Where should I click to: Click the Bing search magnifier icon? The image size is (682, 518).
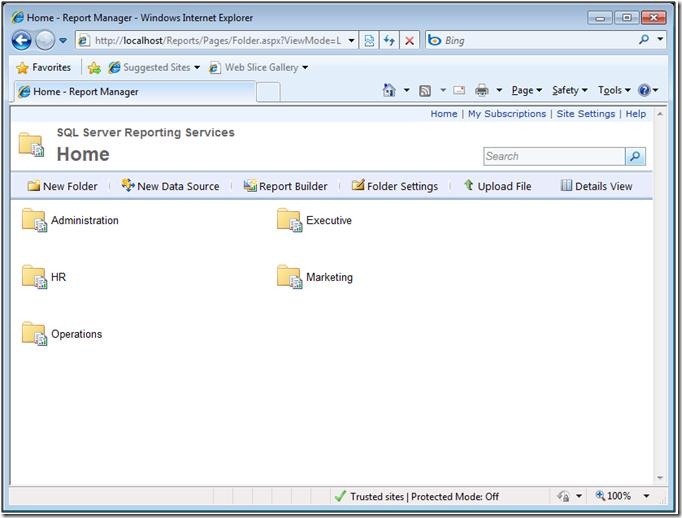[x=644, y=40]
